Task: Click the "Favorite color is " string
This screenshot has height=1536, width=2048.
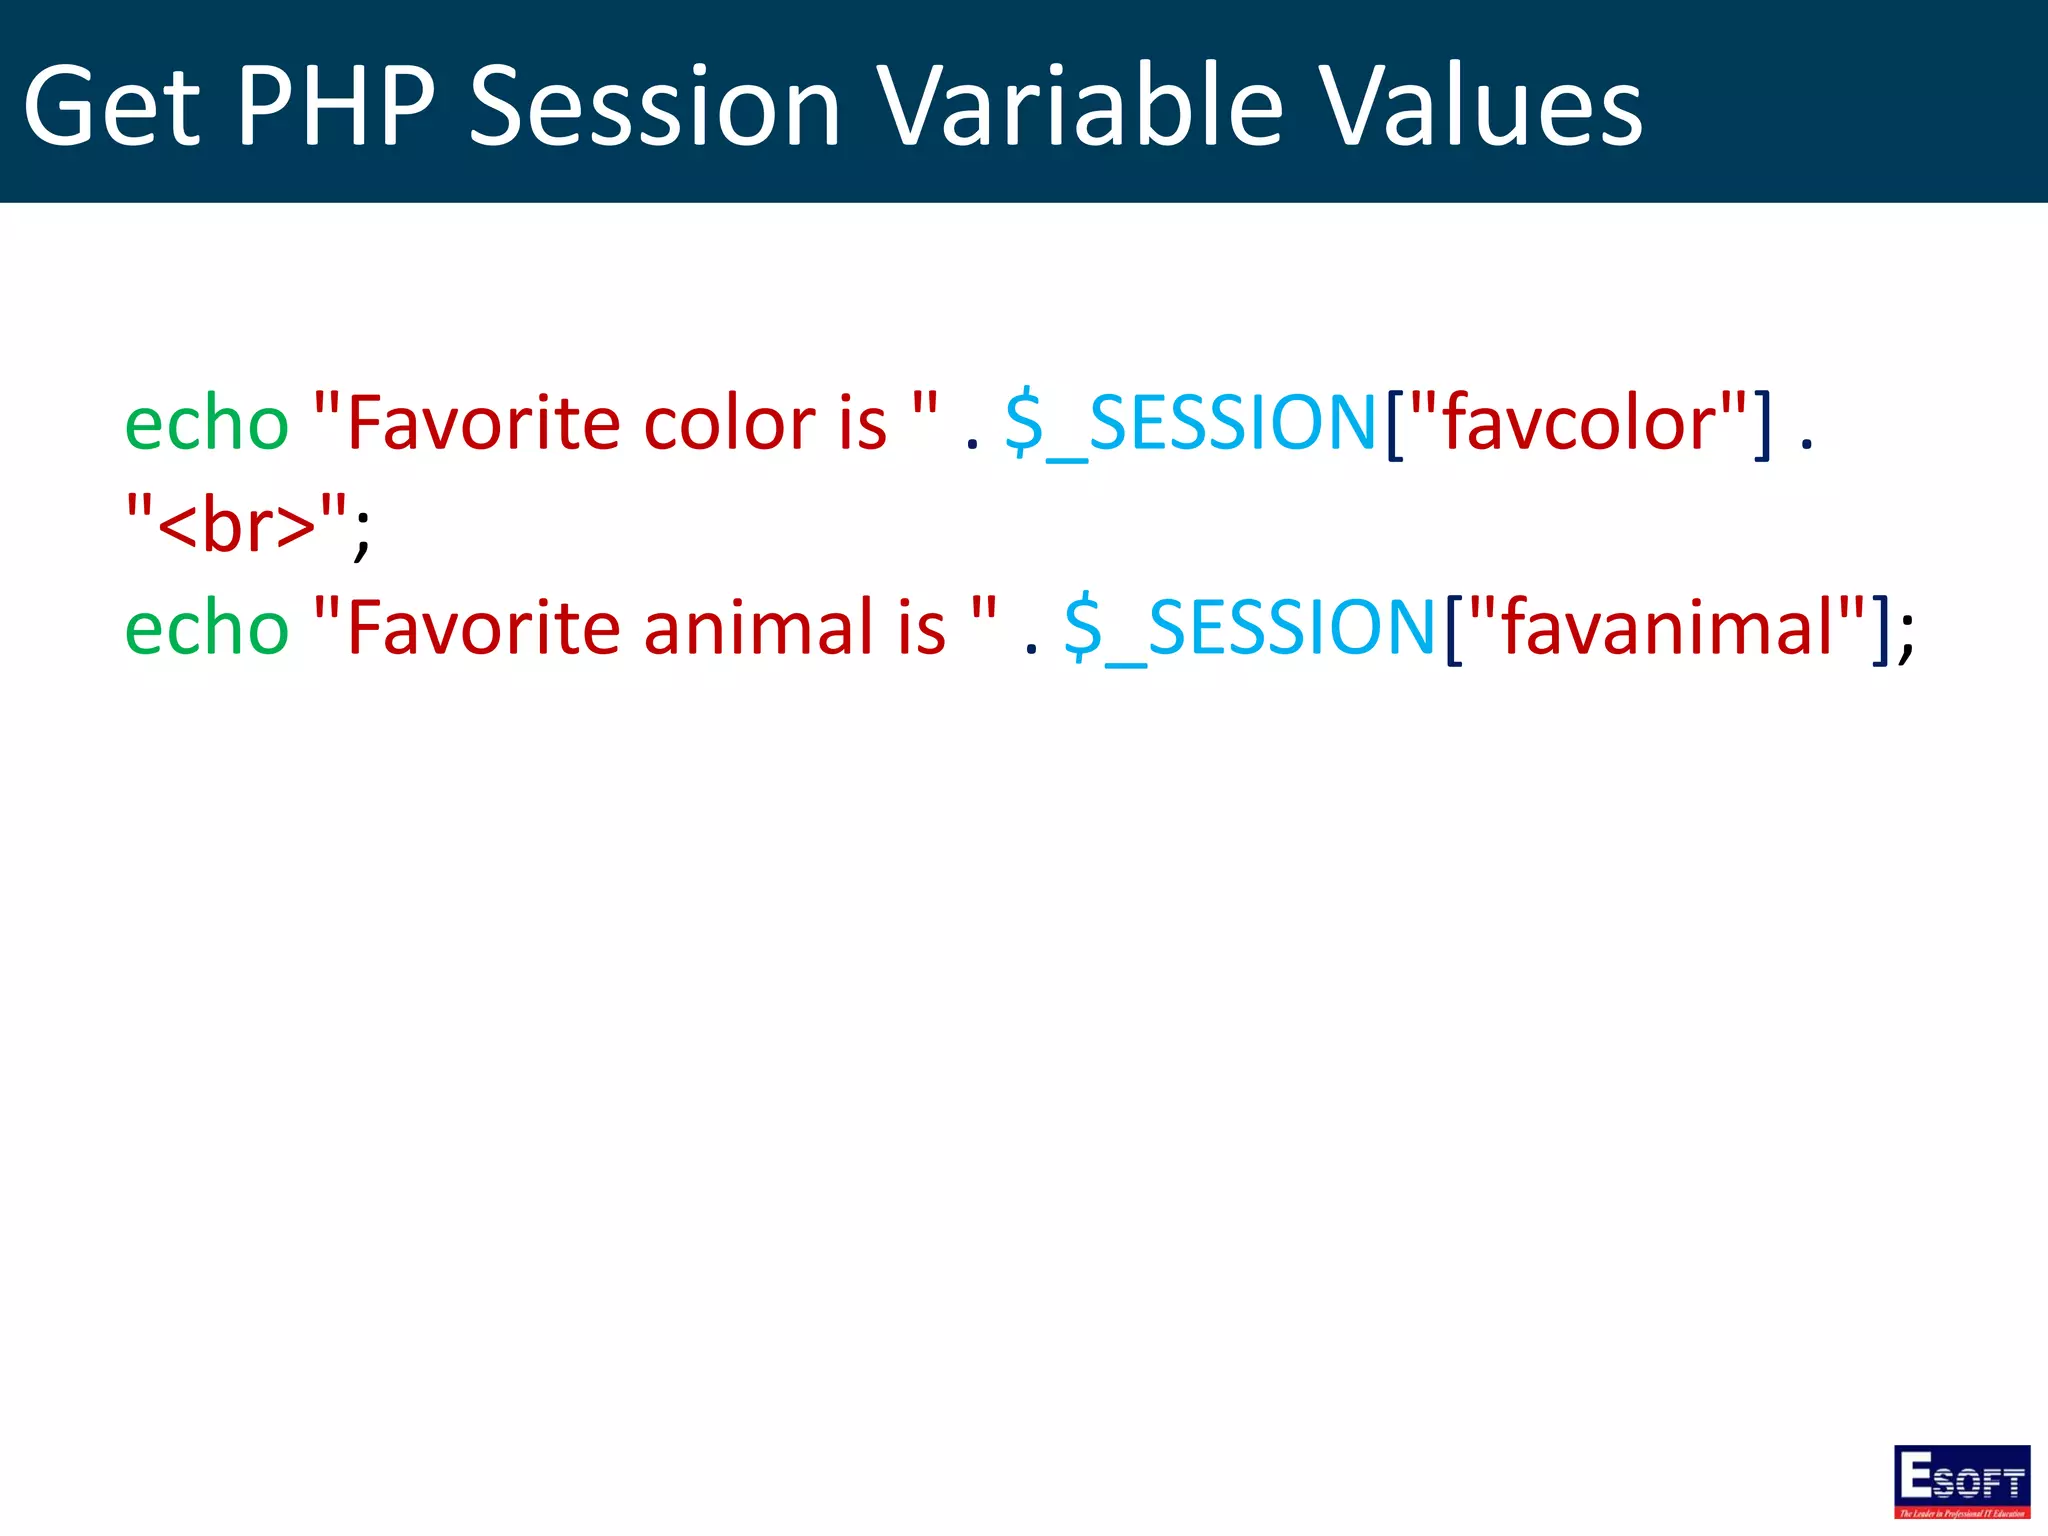Action: click(626, 423)
